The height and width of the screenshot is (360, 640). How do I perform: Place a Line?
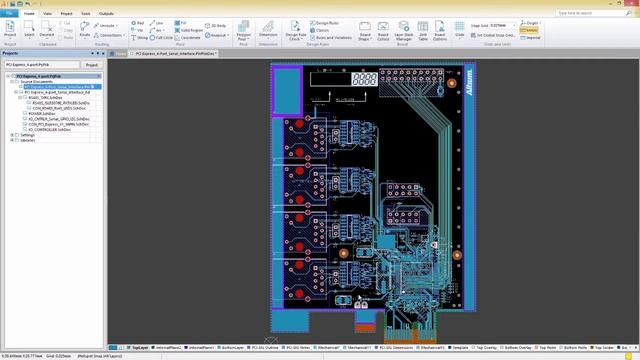156,23
